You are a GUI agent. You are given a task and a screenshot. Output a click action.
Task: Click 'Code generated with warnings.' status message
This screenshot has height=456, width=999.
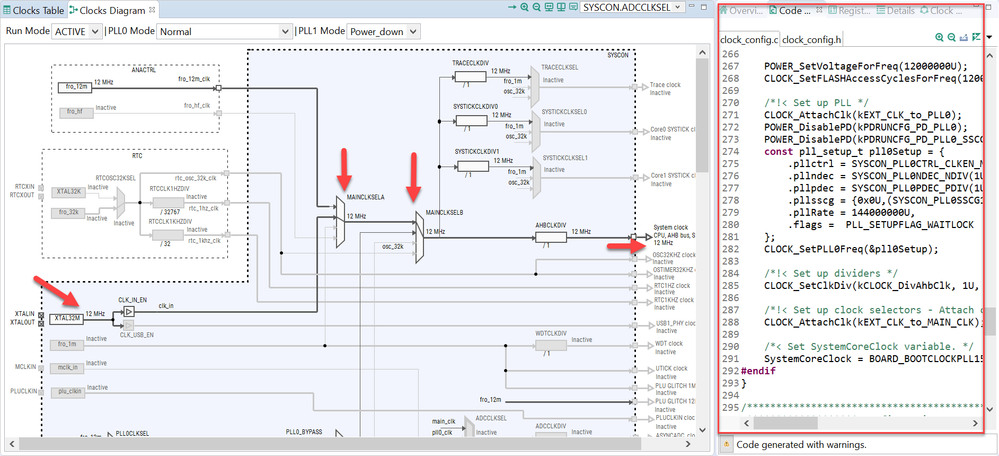pyautogui.click(x=801, y=444)
